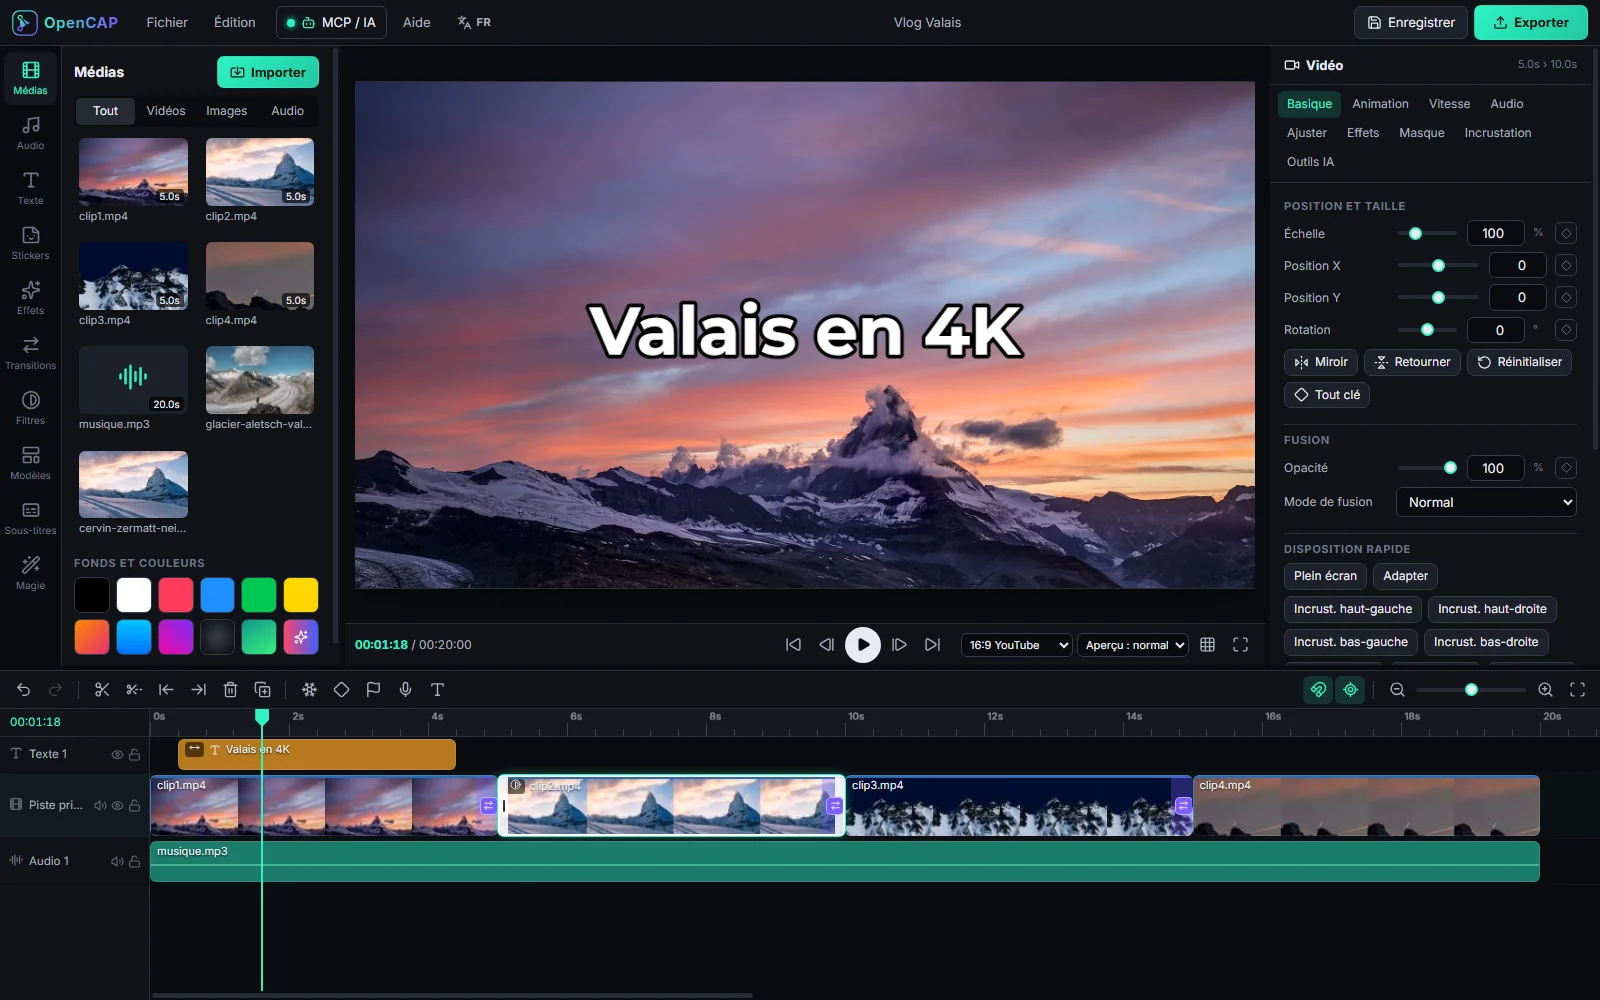Viewport: 1600px width, 1000px height.
Task: Open the Effets sidebar panel
Action: click(31, 298)
